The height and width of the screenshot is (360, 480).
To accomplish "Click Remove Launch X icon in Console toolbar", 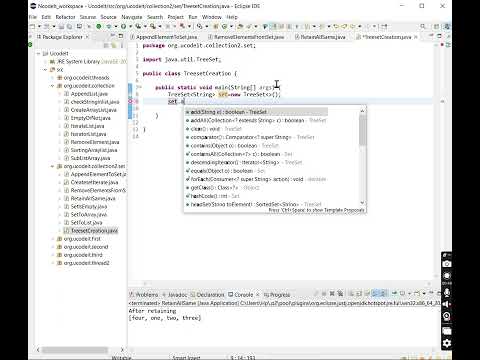I will [x=332, y=294].
